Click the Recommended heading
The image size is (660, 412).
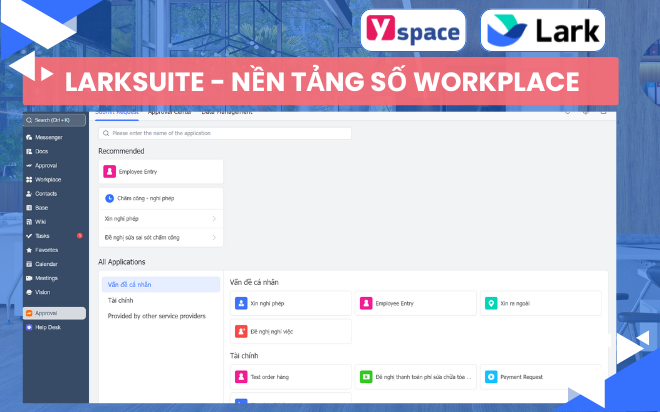pos(121,151)
